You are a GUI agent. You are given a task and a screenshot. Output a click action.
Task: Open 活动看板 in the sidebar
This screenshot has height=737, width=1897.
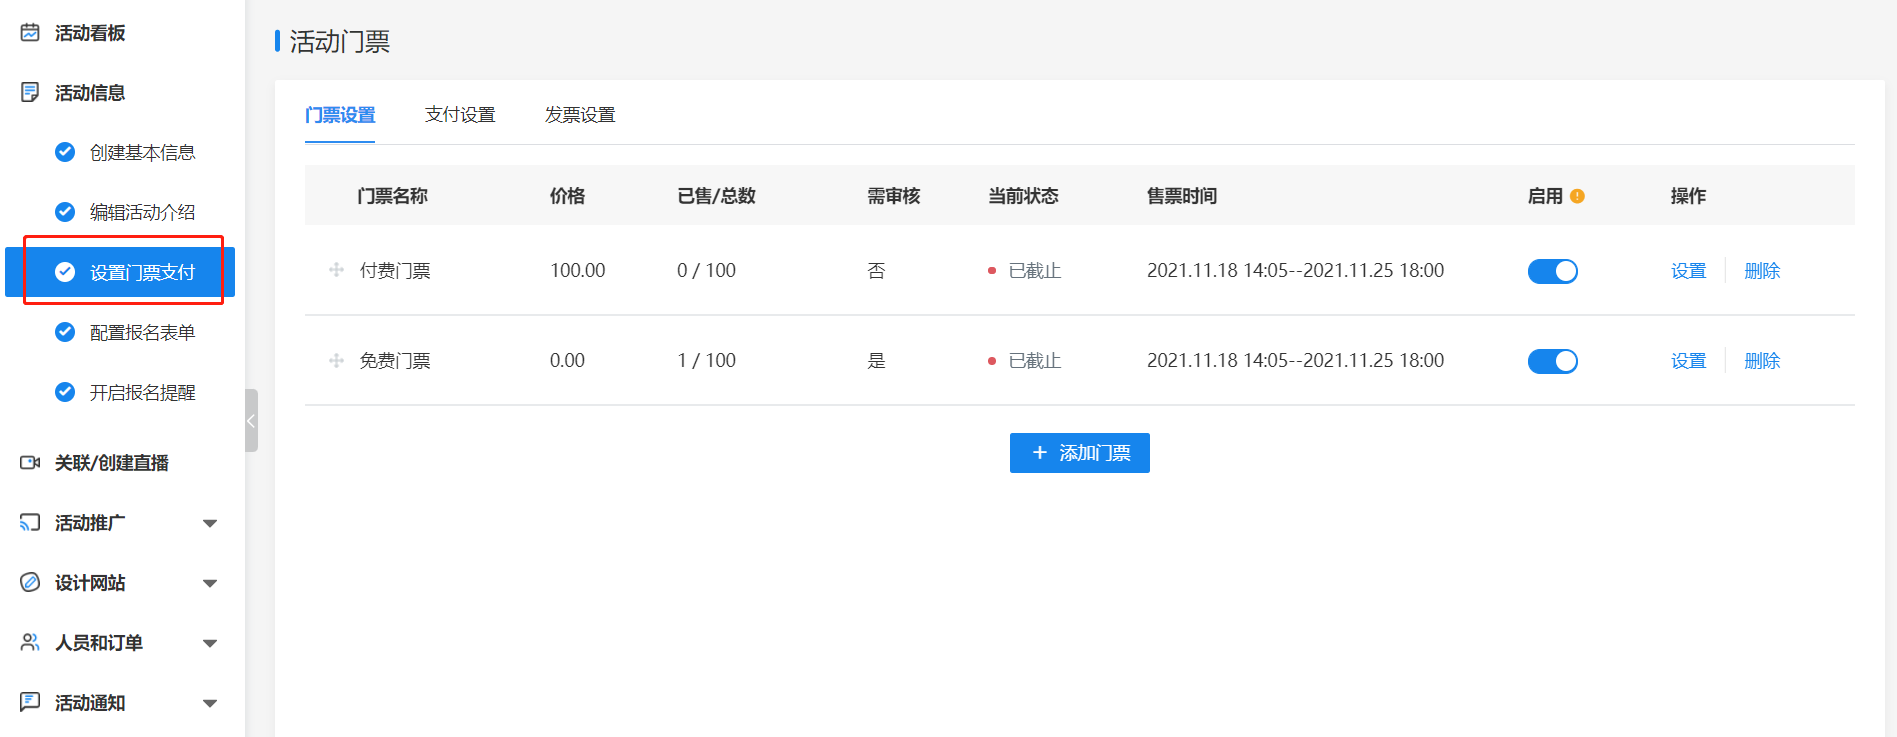(x=90, y=33)
